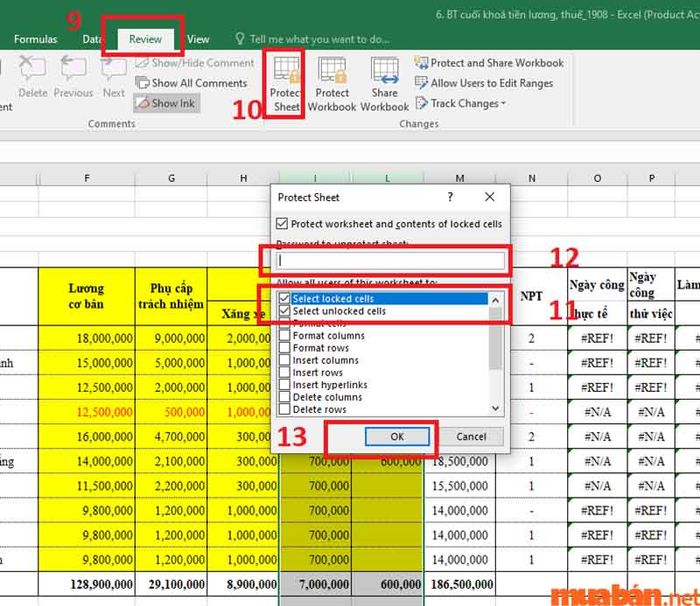Select column N header
Screen dimensions: 700x606
[532, 178]
